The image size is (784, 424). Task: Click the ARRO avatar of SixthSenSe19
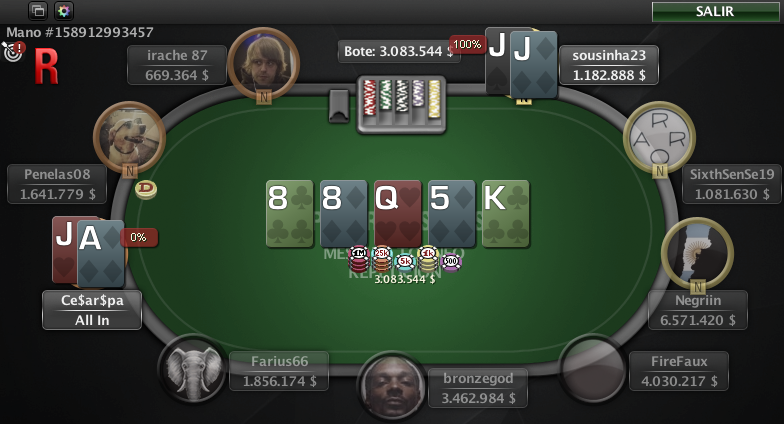(660, 138)
